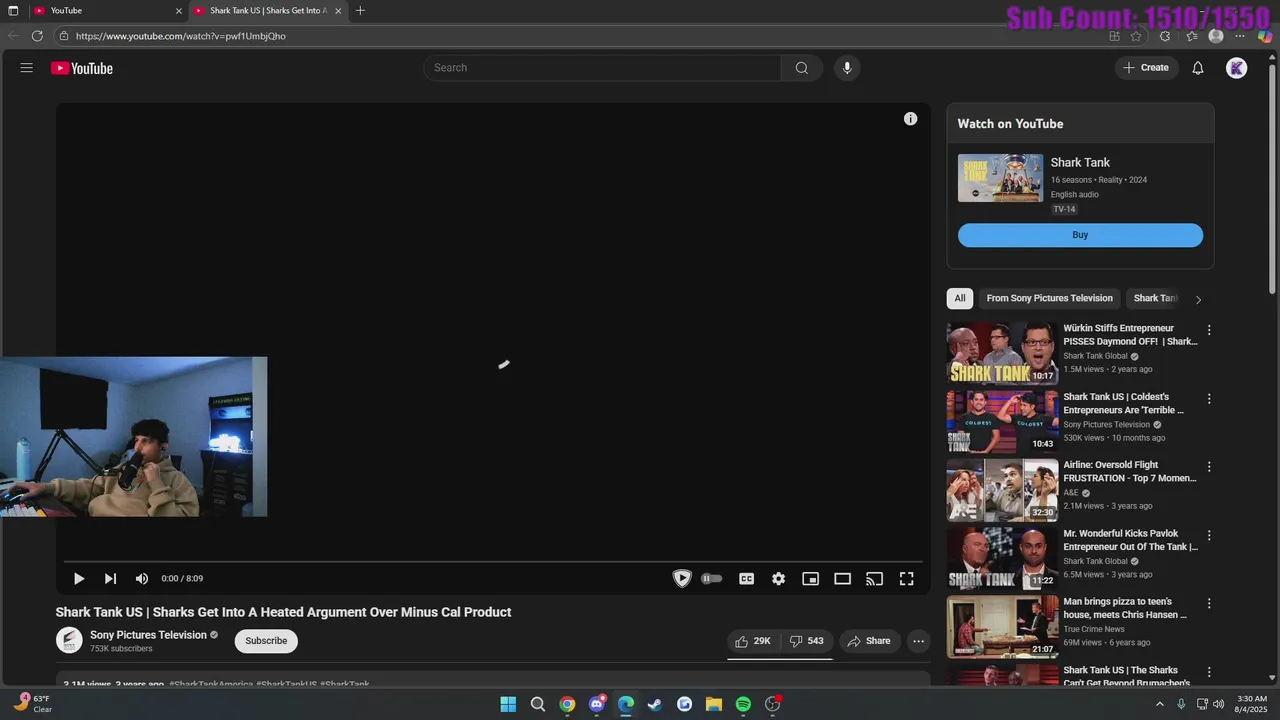Click the YouTube search input field

(602, 68)
